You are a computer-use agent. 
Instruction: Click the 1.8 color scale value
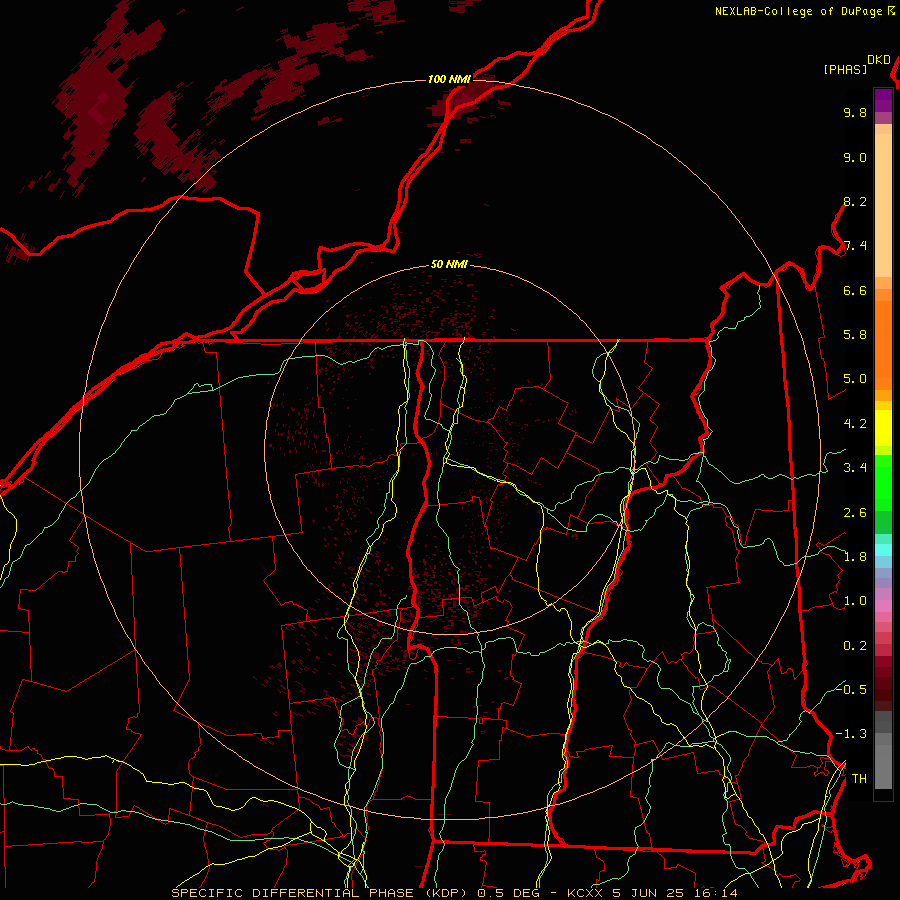pos(855,557)
